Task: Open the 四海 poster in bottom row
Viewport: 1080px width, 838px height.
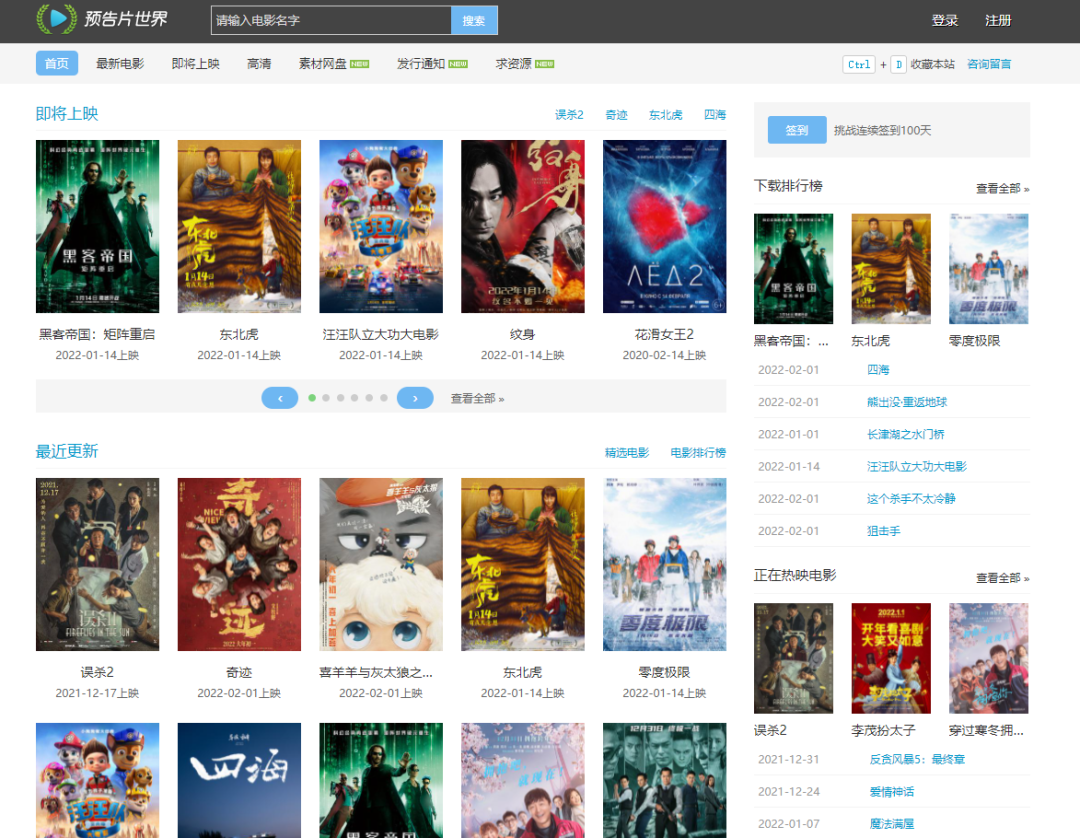Action: pyautogui.click(x=239, y=780)
